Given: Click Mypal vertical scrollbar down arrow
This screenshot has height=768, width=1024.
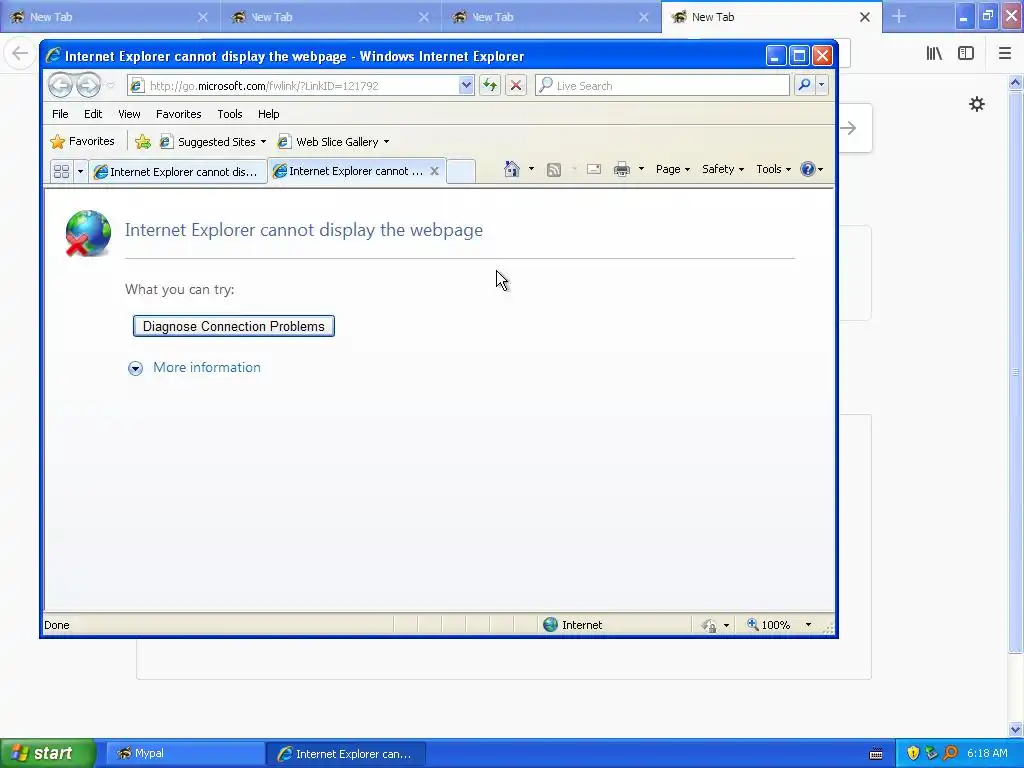Looking at the screenshot, I should pos(1015,728).
